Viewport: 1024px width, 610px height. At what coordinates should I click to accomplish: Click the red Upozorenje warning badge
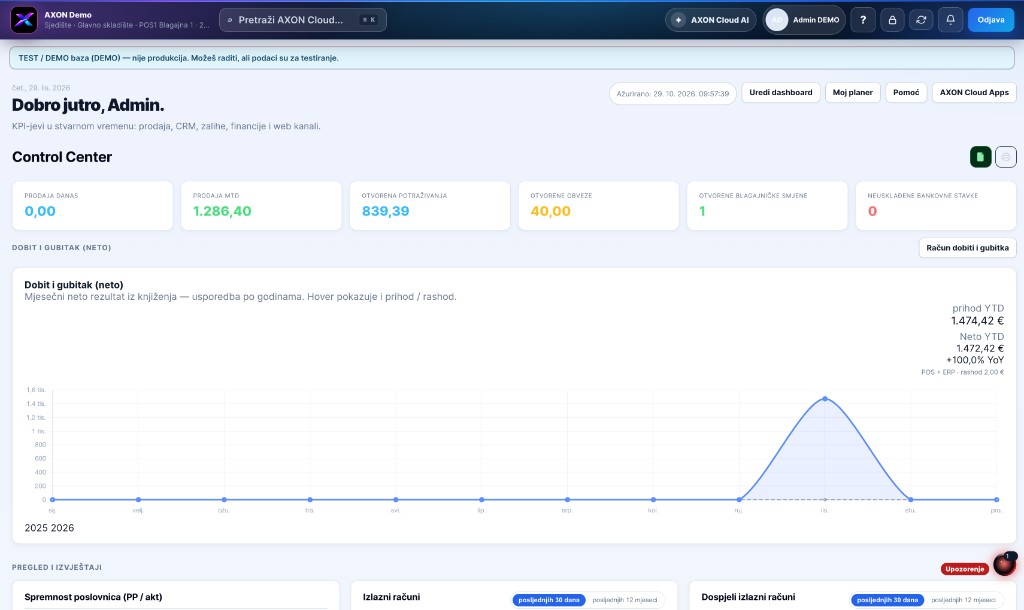965,569
